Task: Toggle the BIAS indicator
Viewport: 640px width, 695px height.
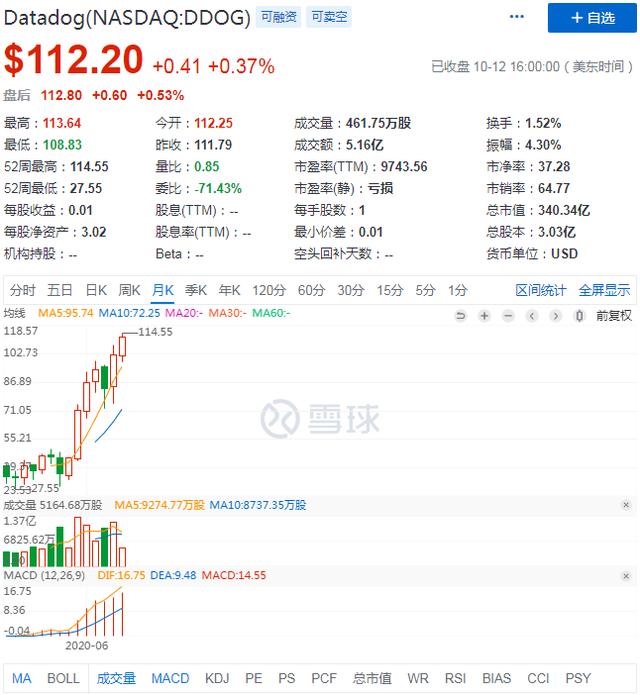Action: (496, 678)
